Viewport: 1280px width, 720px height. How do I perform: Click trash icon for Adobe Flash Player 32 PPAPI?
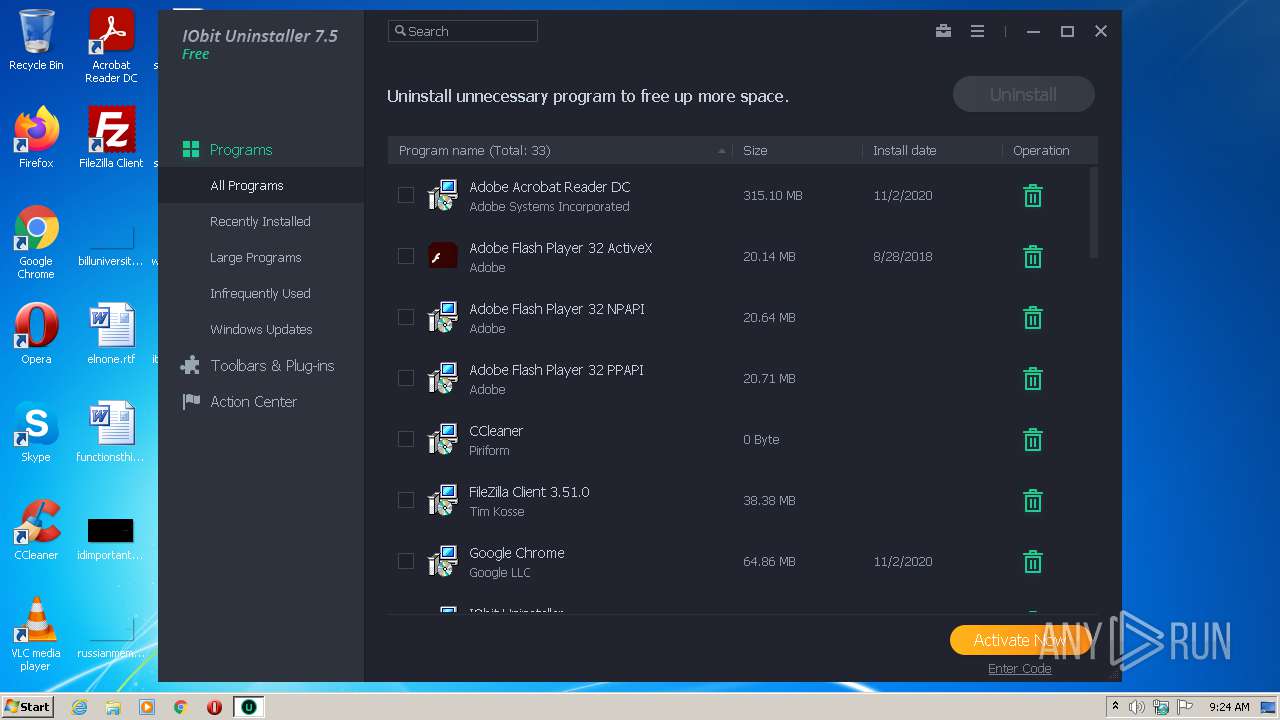[x=1033, y=379]
